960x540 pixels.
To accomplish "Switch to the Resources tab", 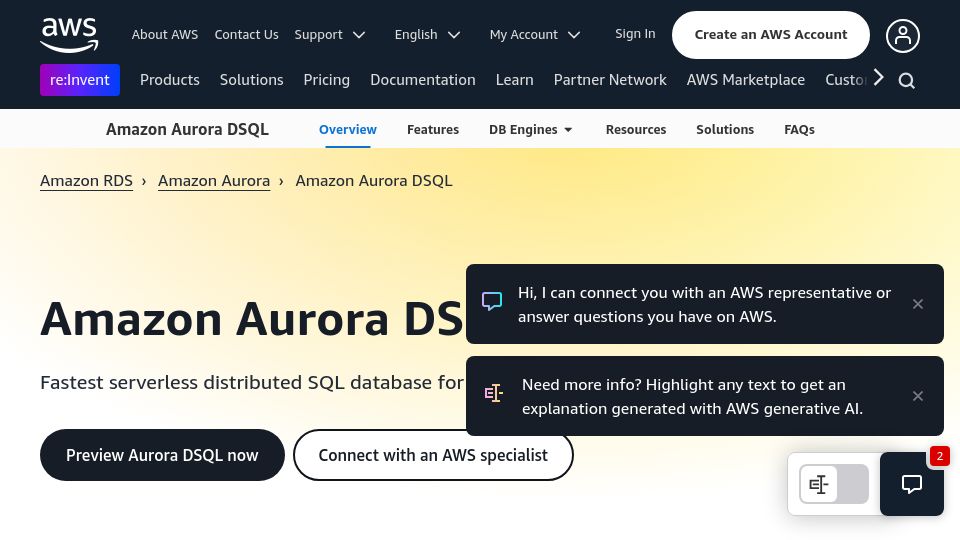I will [x=636, y=130].
